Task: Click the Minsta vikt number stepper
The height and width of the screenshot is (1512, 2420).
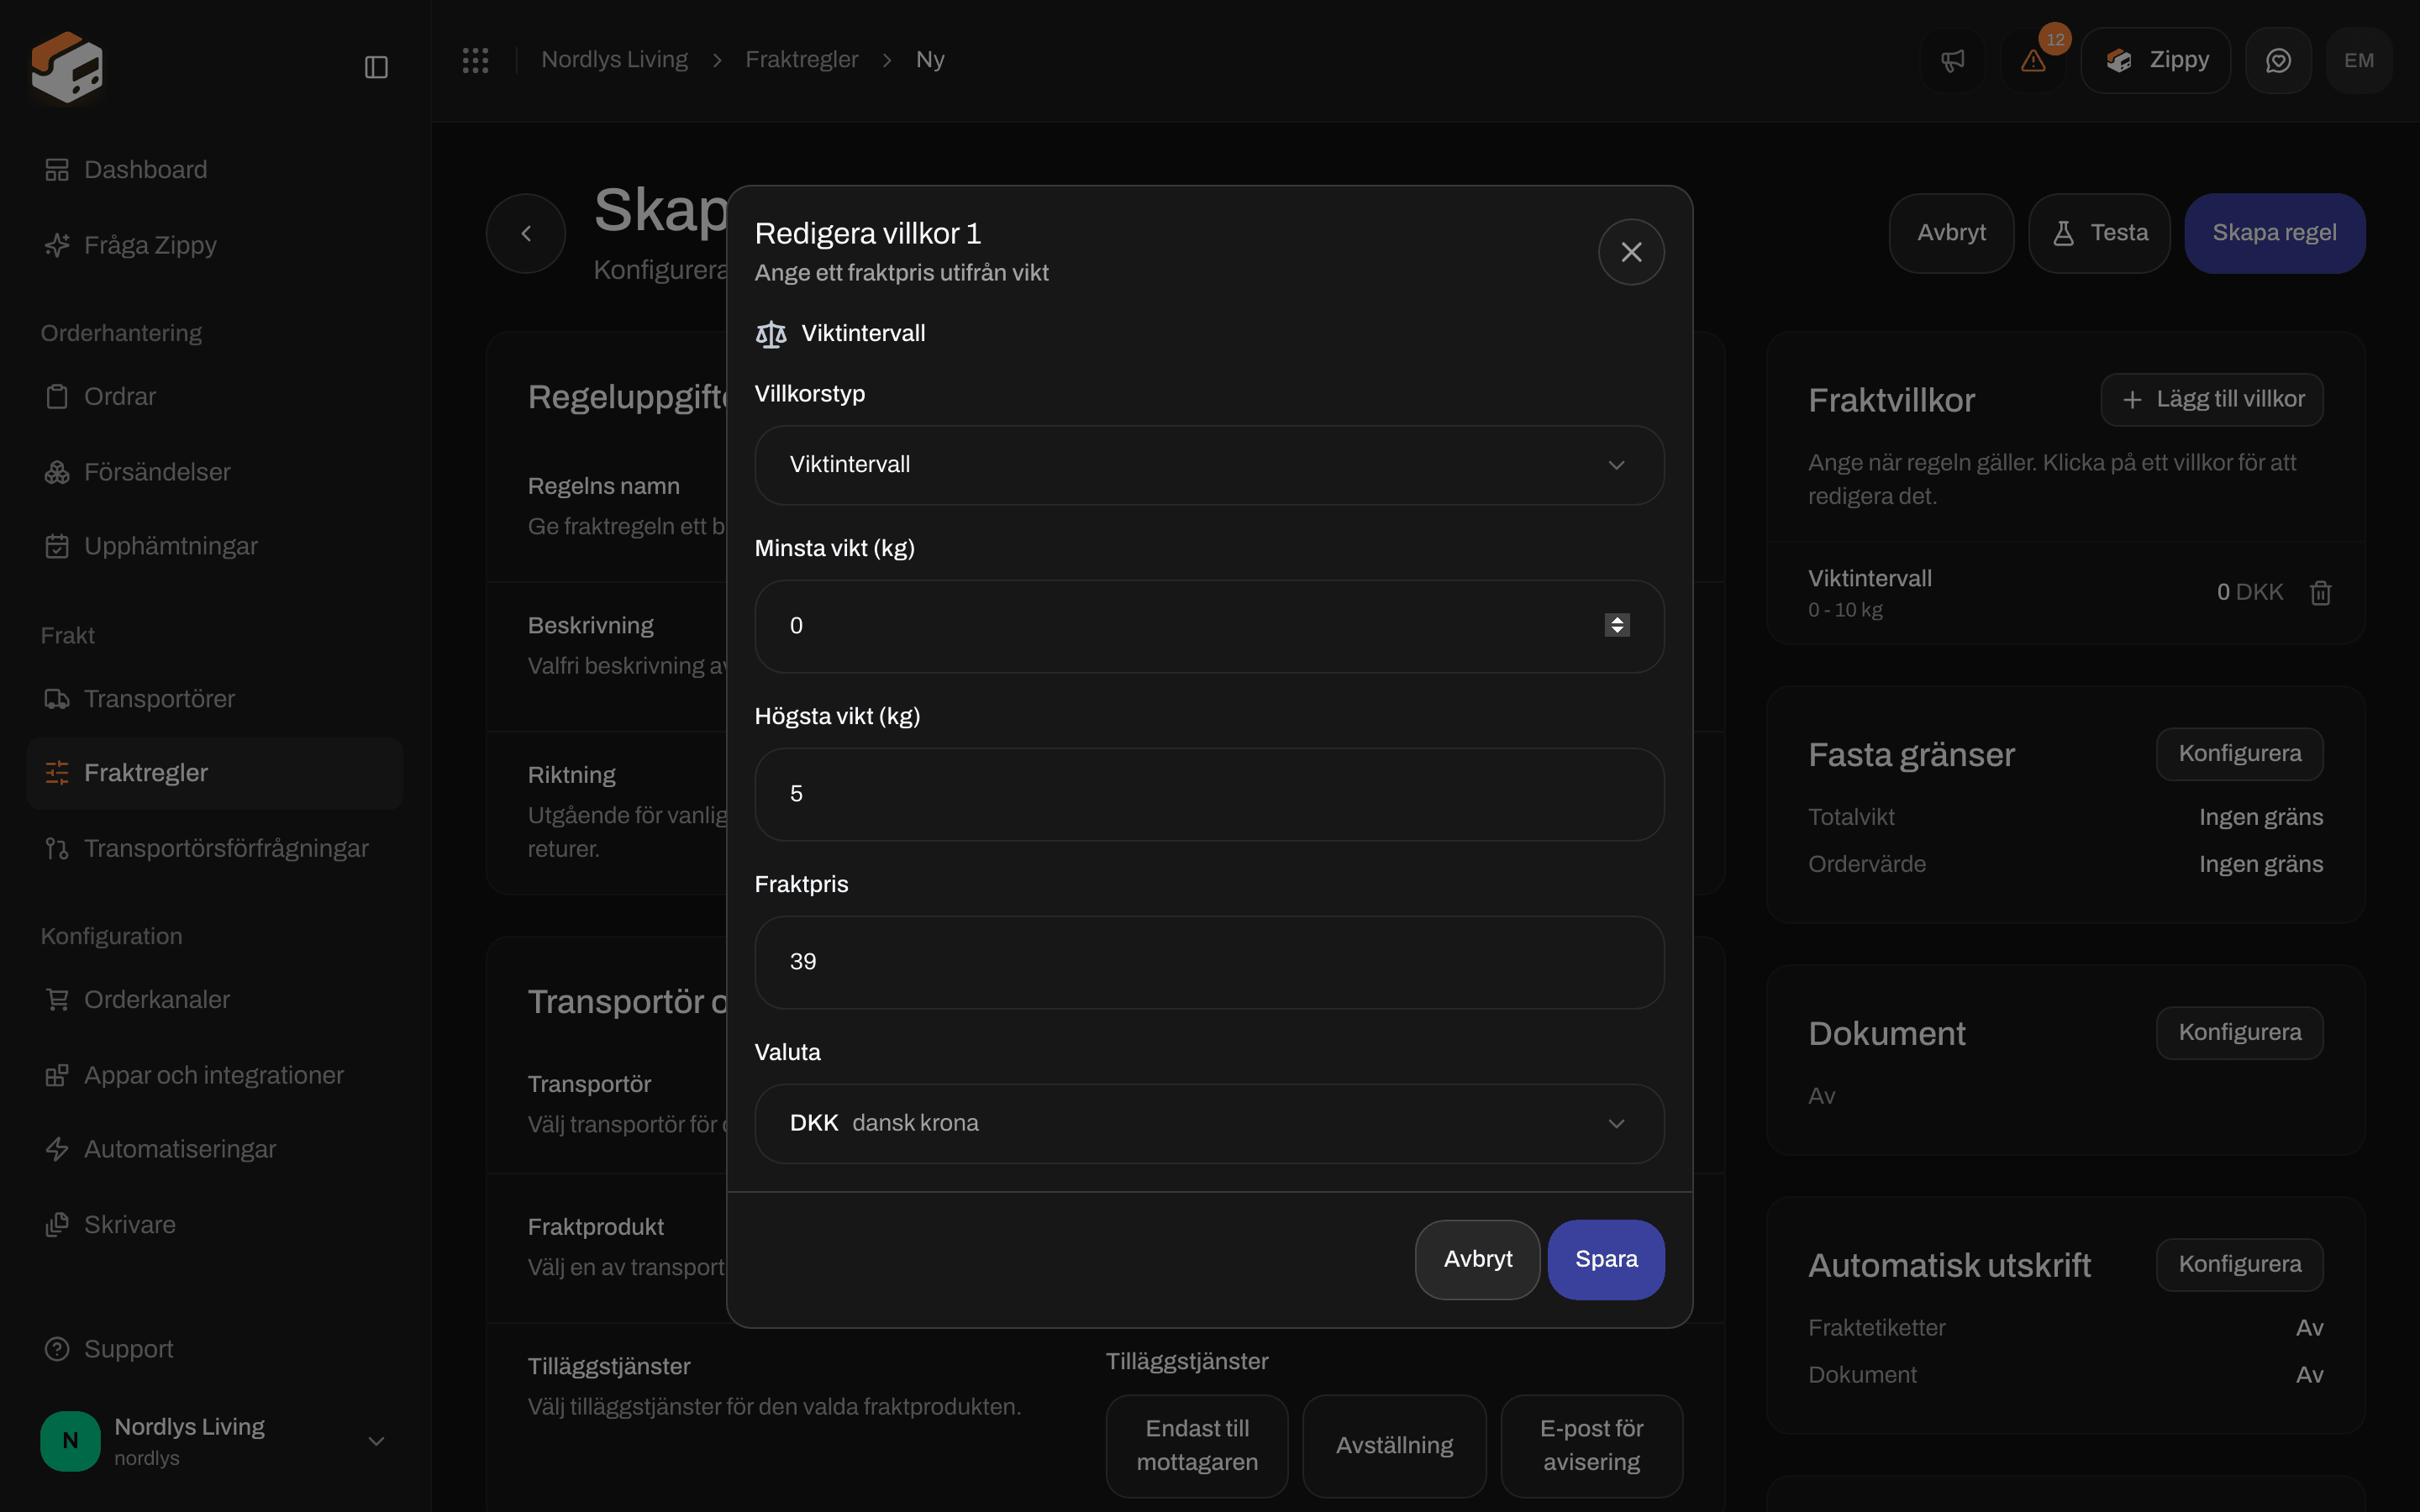Action: point(1617,625)
